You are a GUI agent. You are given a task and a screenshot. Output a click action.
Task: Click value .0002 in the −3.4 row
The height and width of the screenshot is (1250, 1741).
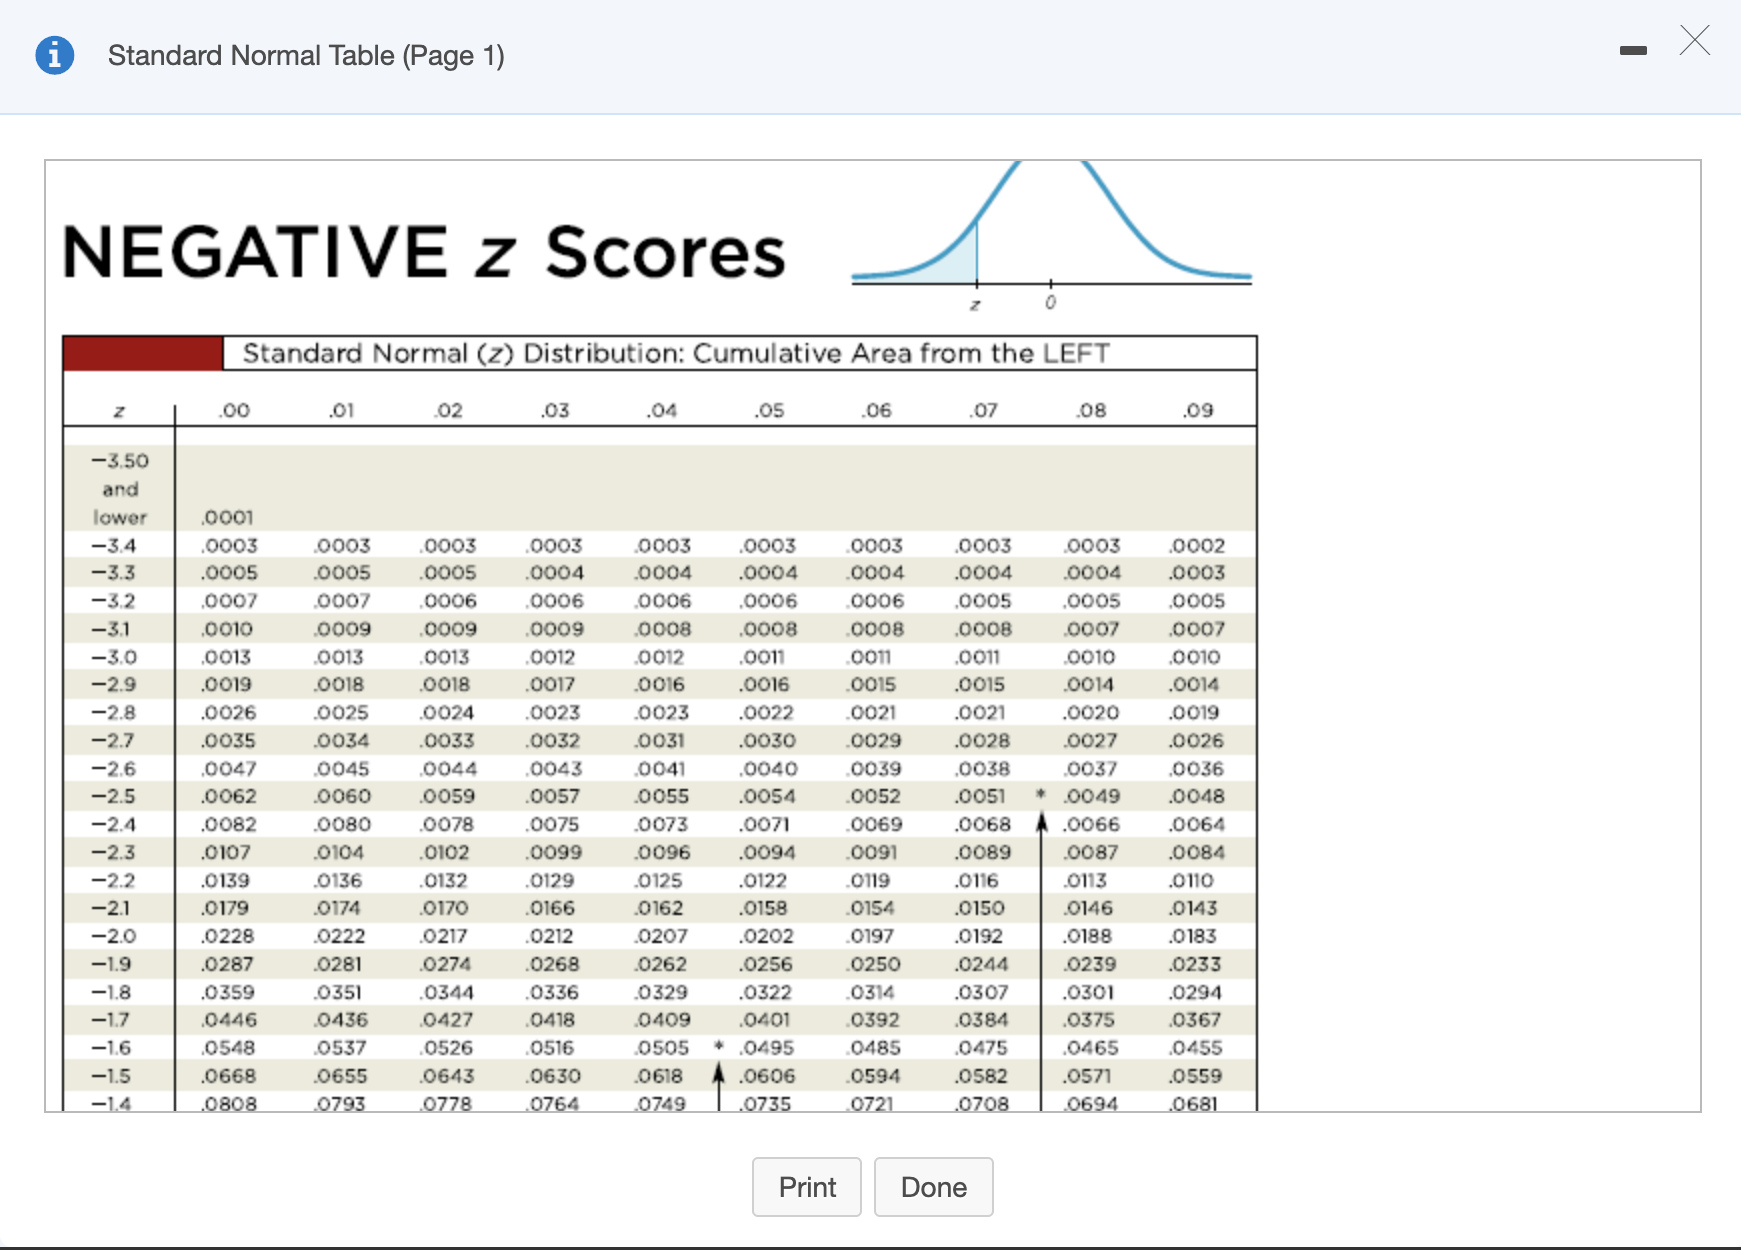pyautogui.click(x=1197, y=546)
